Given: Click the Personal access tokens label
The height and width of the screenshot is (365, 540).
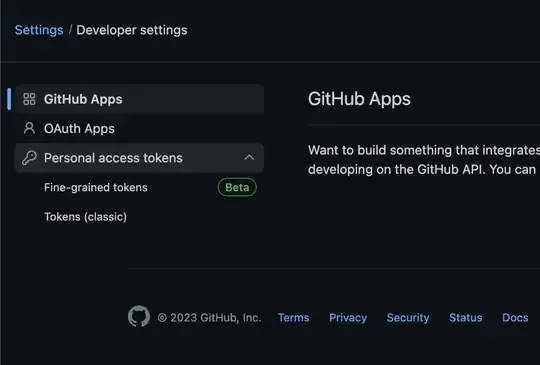Looking at the screenshot, I should (113, 158).
